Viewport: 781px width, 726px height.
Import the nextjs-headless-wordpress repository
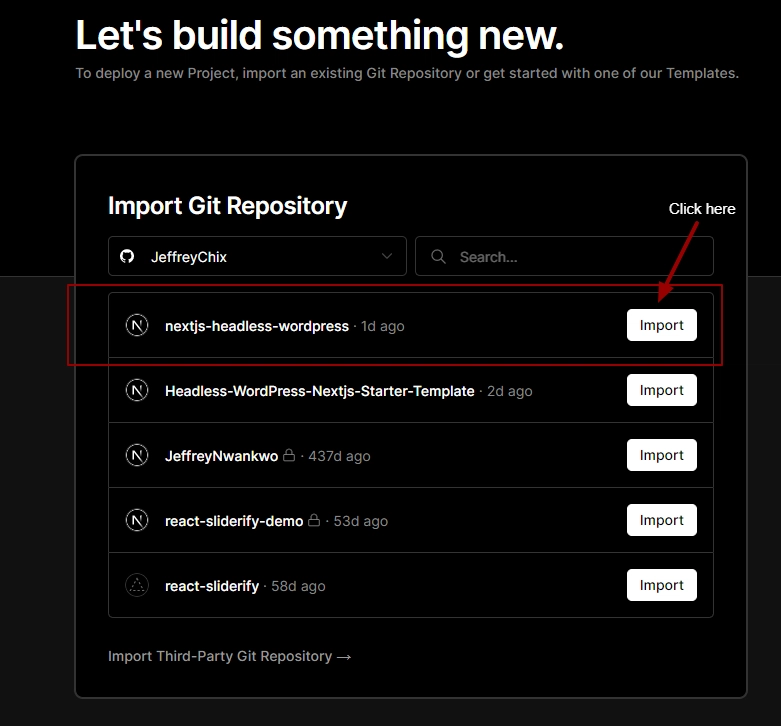(x=661, y=325)
